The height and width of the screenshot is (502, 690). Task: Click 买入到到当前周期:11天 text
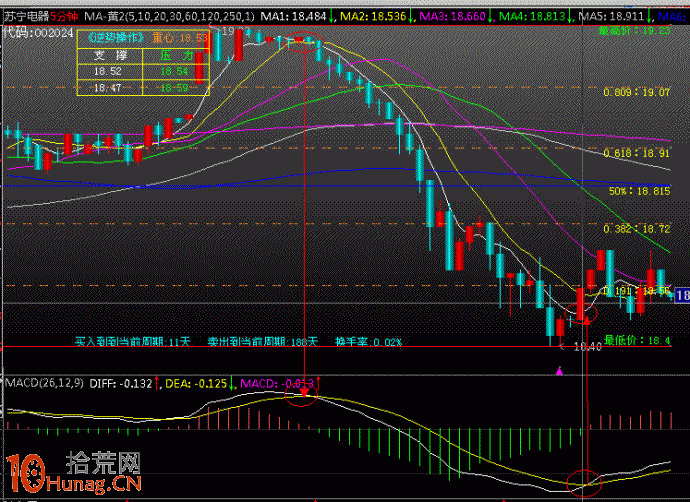point(132,342)
